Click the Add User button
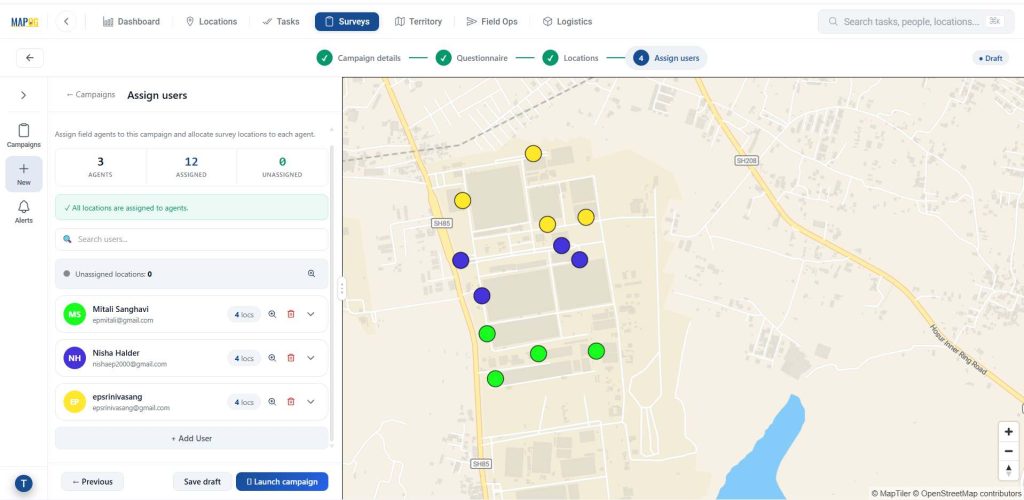The width and height of the screenshot is (1024, 500). (191, 438)
